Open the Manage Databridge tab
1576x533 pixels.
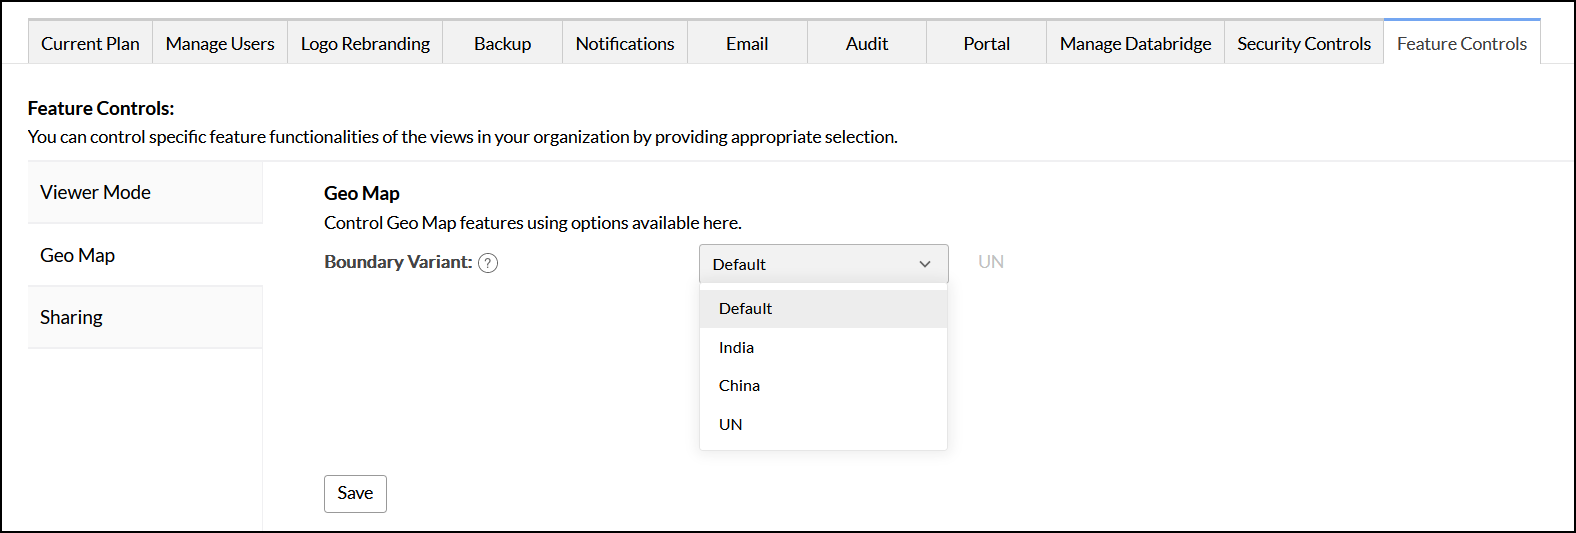click(x=1135, y=44)
